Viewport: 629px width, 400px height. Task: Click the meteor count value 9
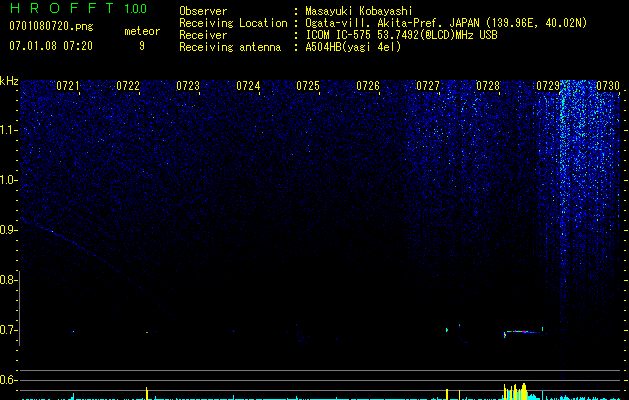[x=142, y=46]
